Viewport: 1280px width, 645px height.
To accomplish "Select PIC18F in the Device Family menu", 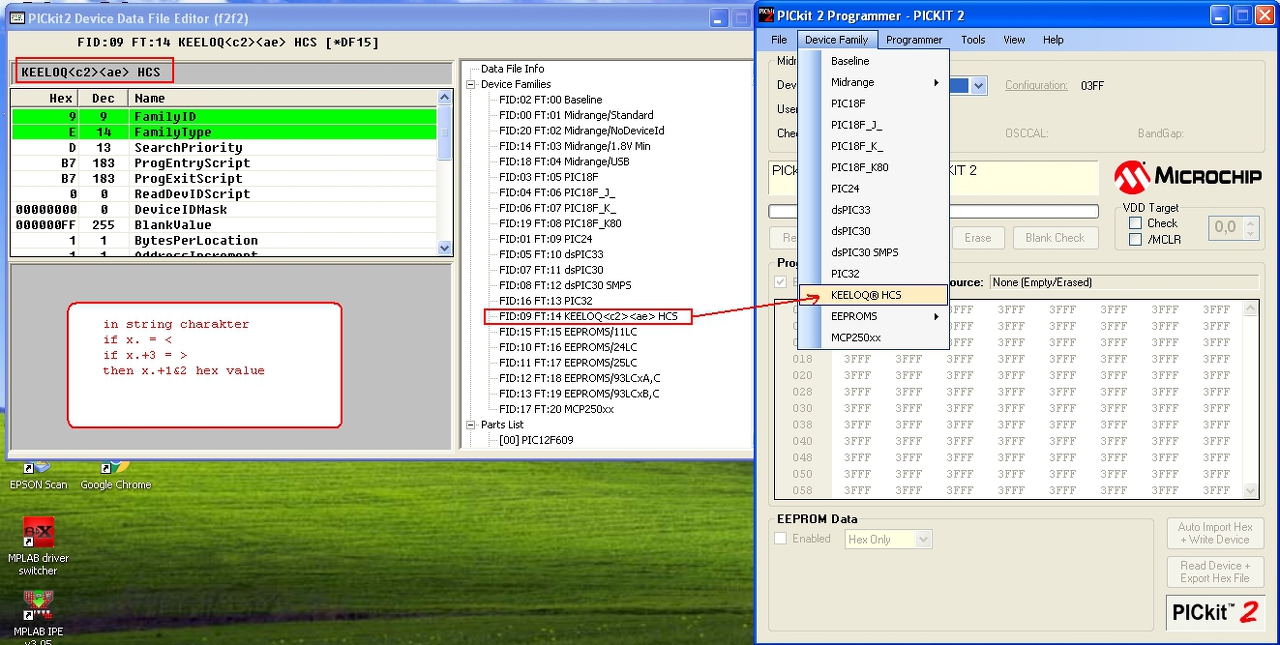I will pos(873,103).
